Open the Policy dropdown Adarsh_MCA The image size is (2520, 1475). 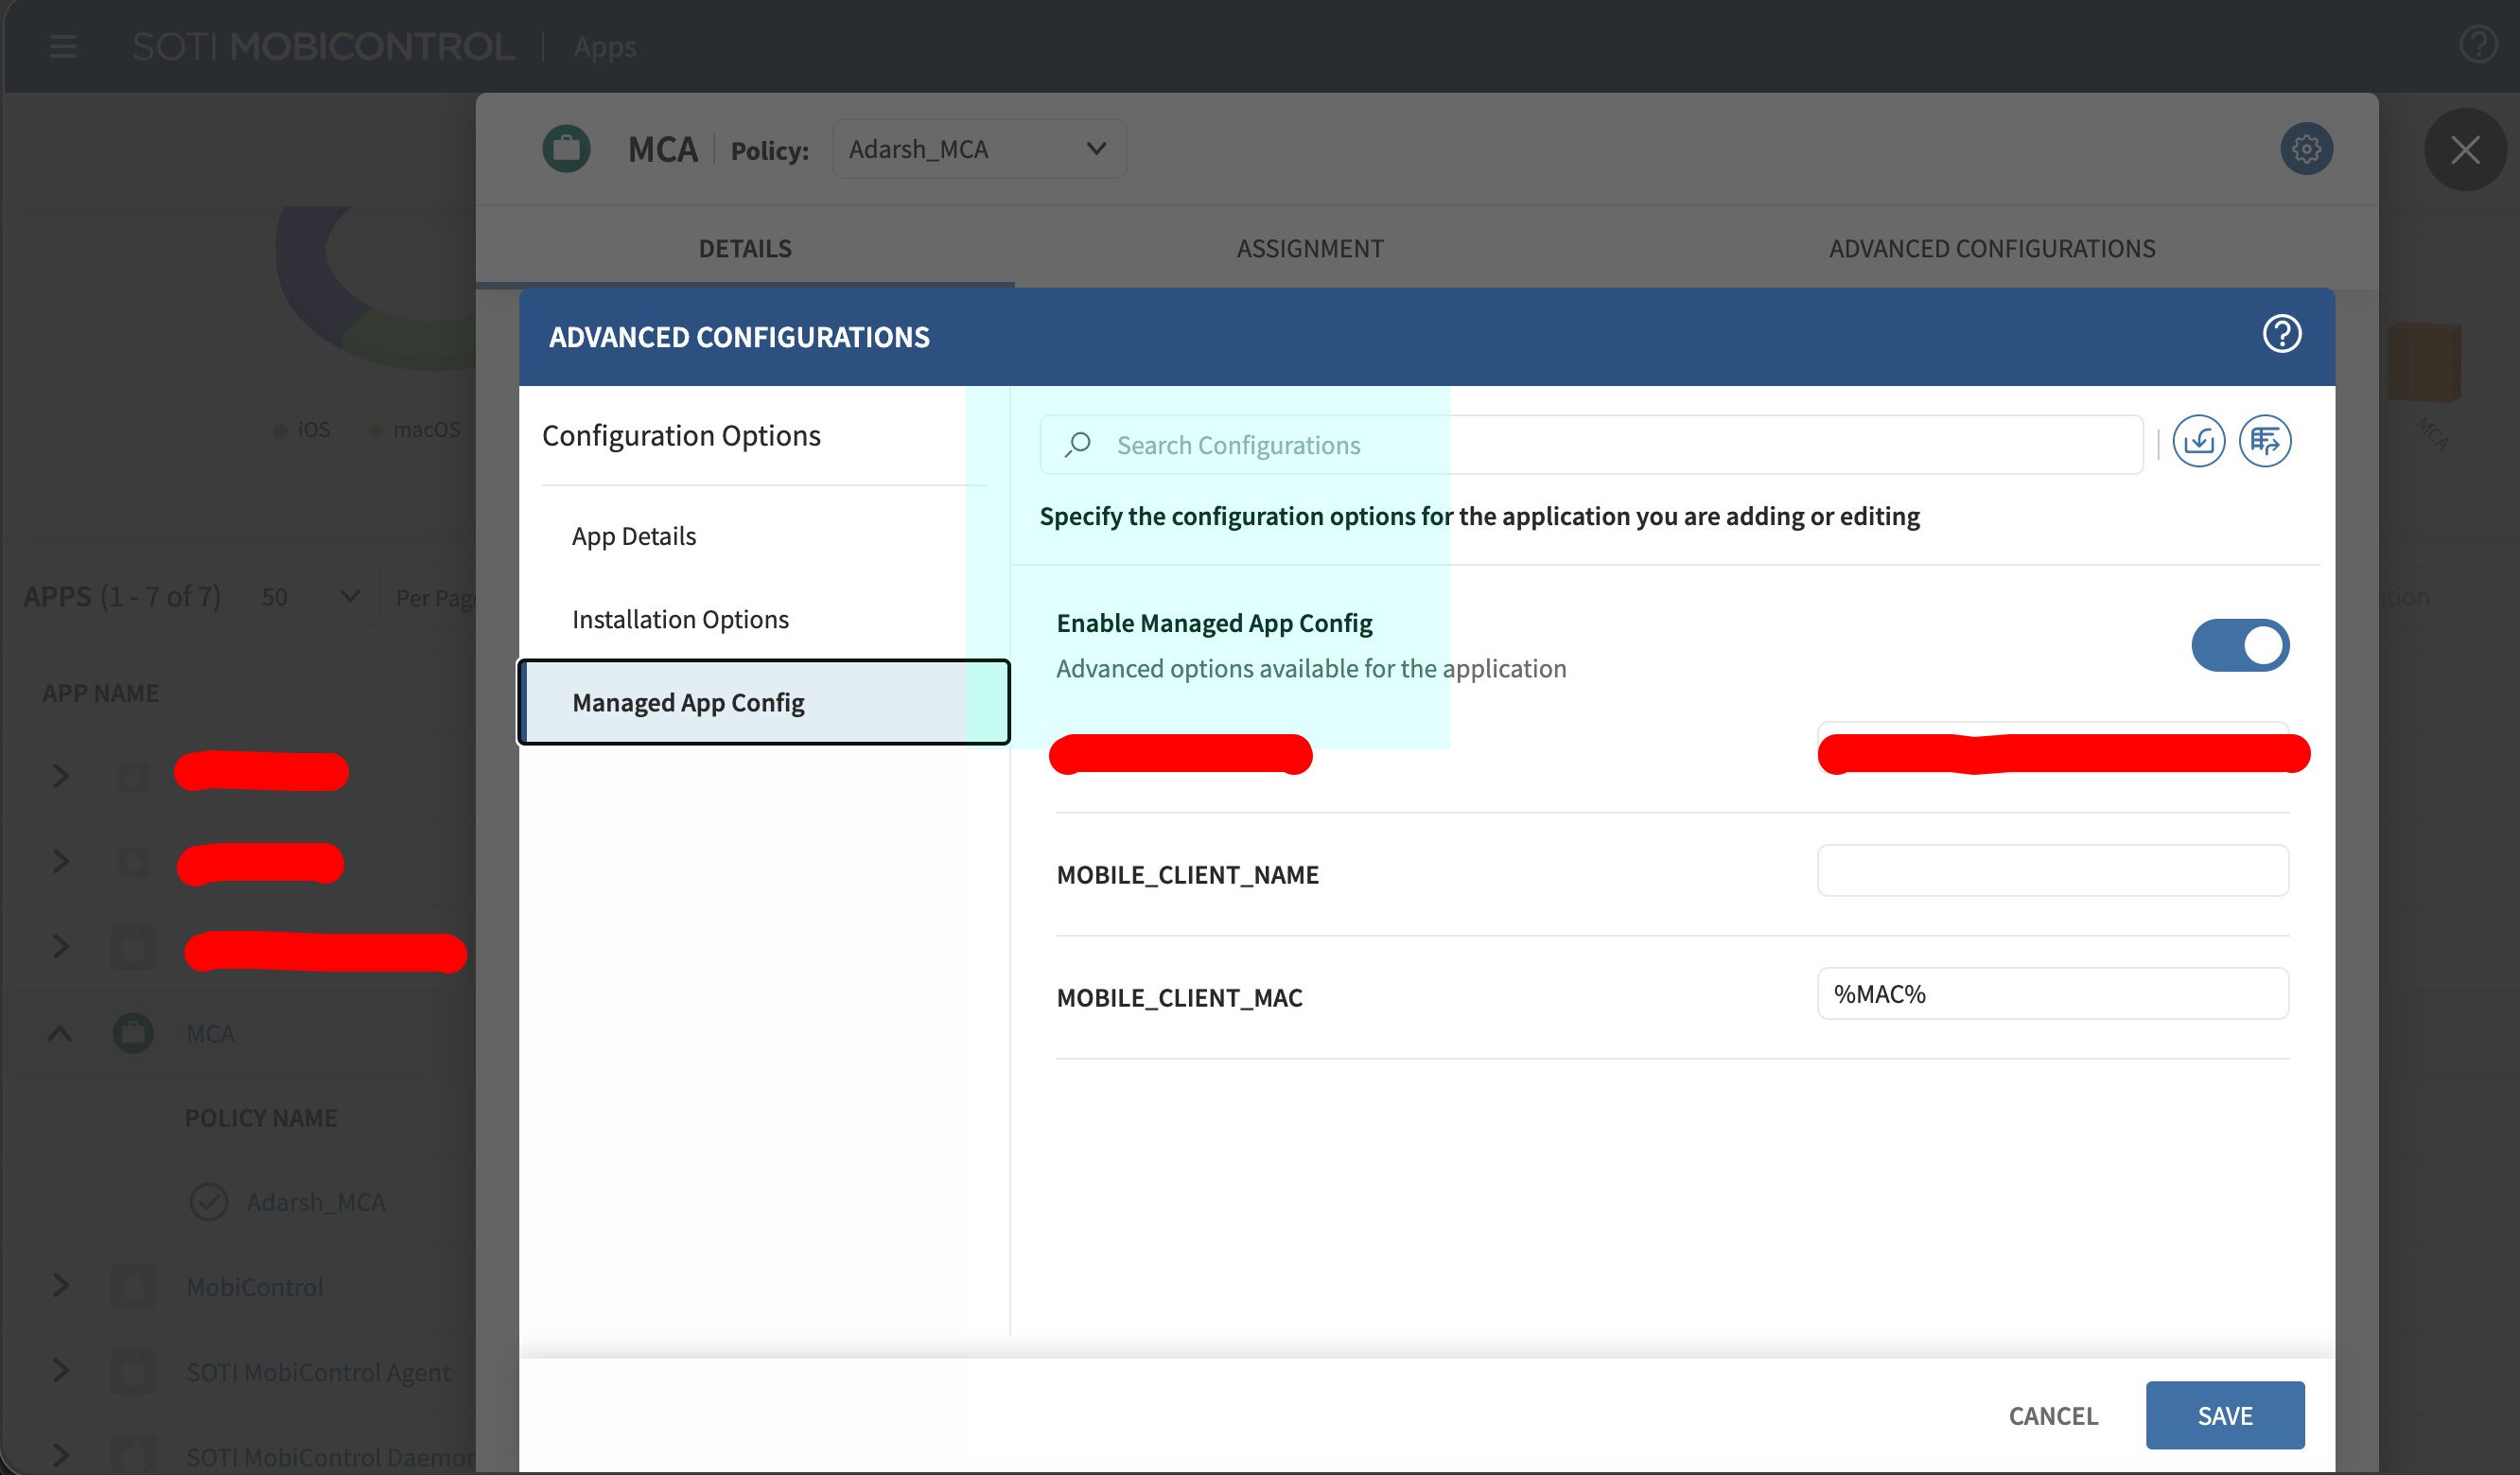979,149
